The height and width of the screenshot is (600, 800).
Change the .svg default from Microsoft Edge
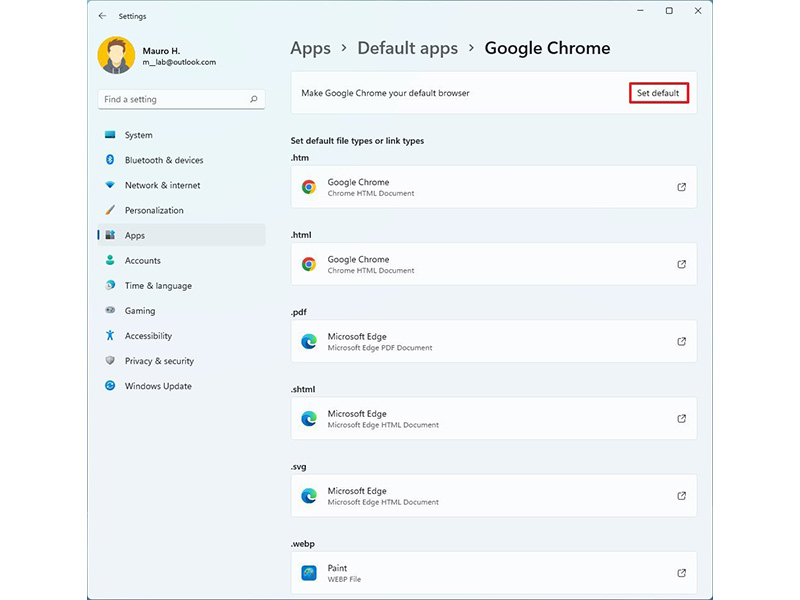click(493, 495)
